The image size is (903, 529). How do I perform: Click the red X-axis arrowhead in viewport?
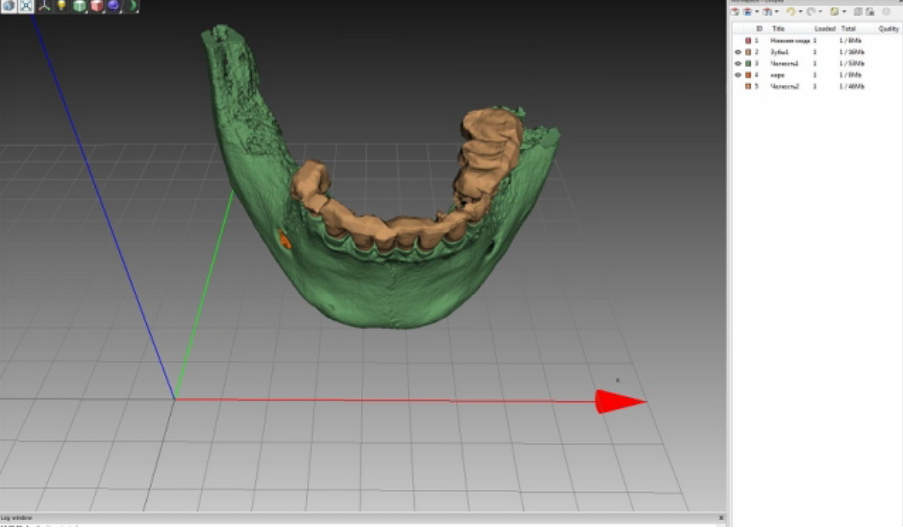pyautogui.click(x=620, y=401)
